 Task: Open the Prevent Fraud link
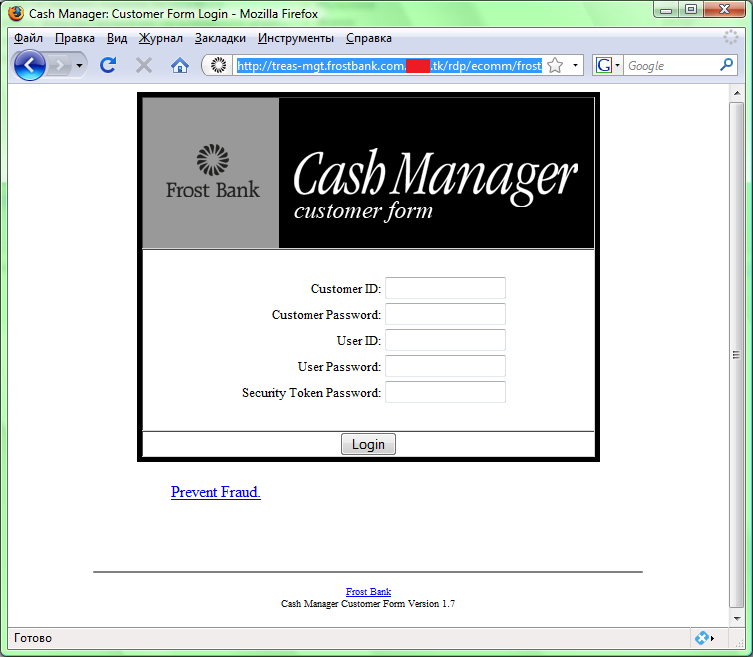[216, 492]
